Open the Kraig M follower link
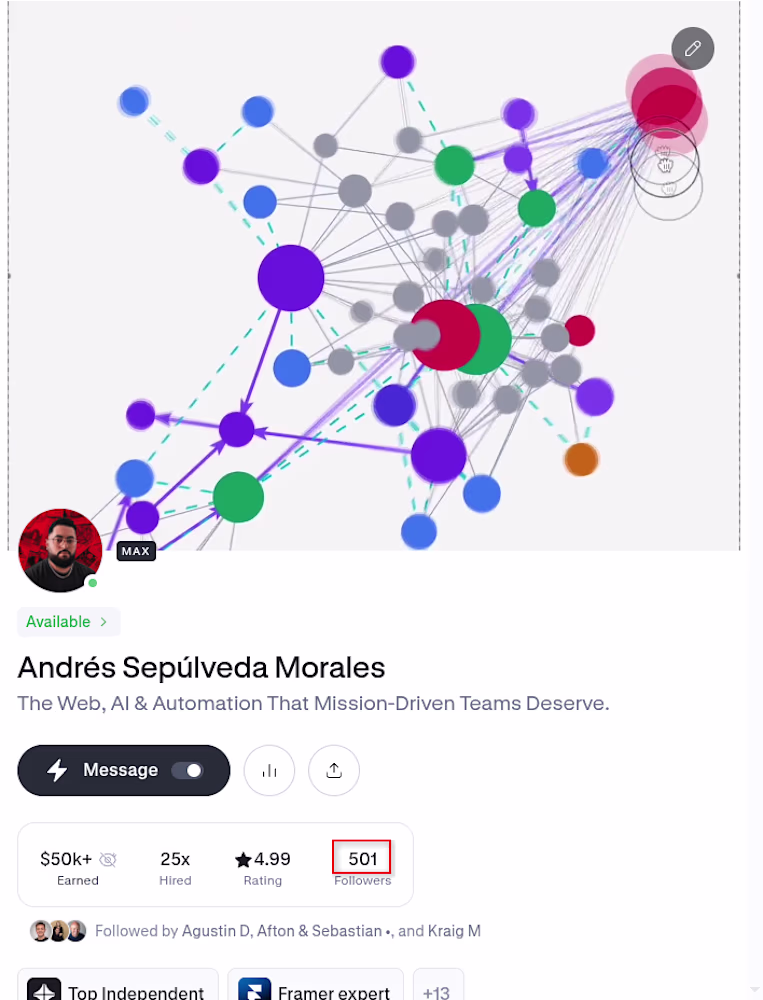The height and width of the screenshot is (1000, 763). click(x=454, y=931)
